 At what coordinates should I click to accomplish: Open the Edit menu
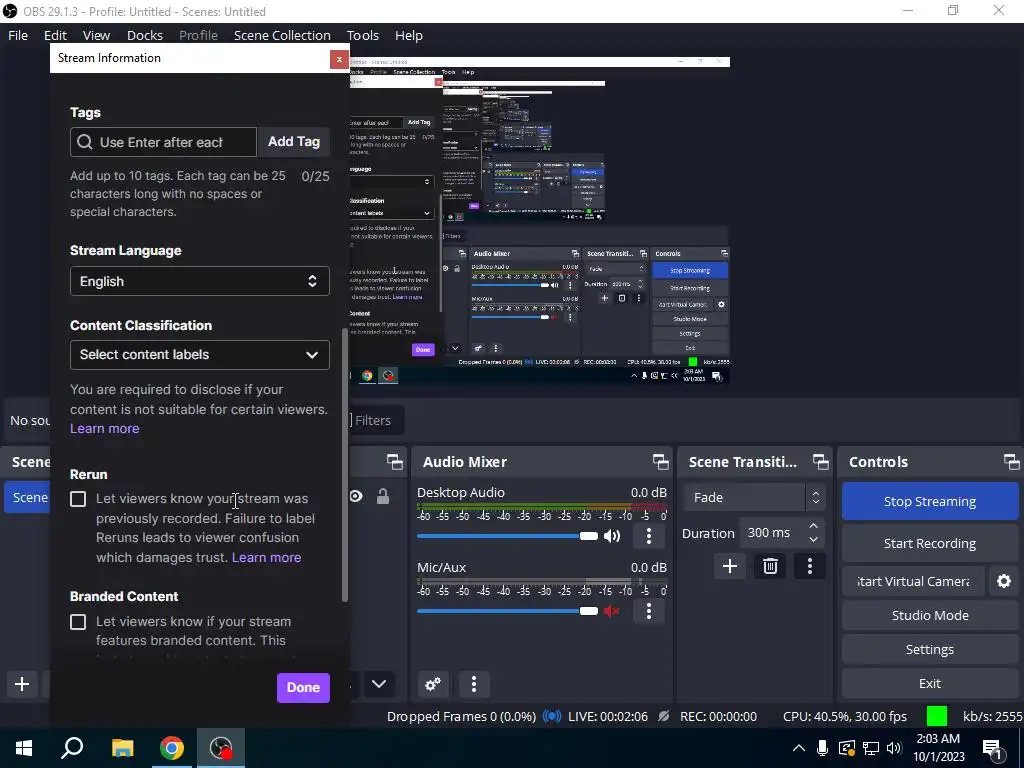[56, 35]
